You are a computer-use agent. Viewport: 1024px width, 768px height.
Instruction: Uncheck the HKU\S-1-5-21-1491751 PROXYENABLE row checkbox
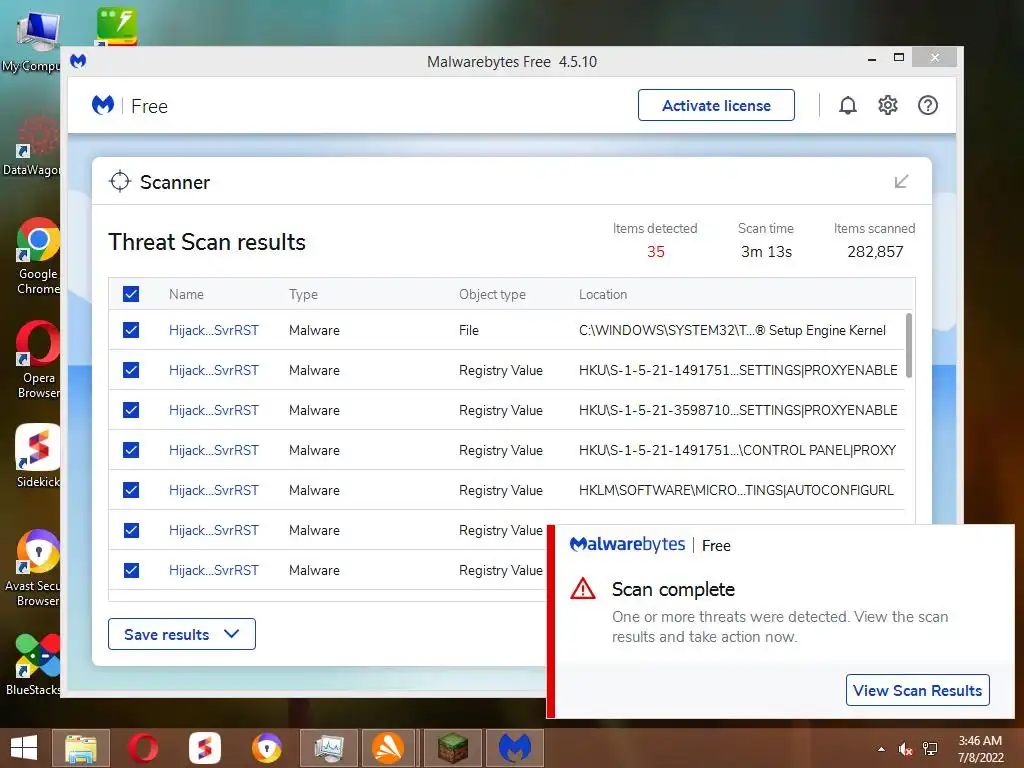click(131, 370)
